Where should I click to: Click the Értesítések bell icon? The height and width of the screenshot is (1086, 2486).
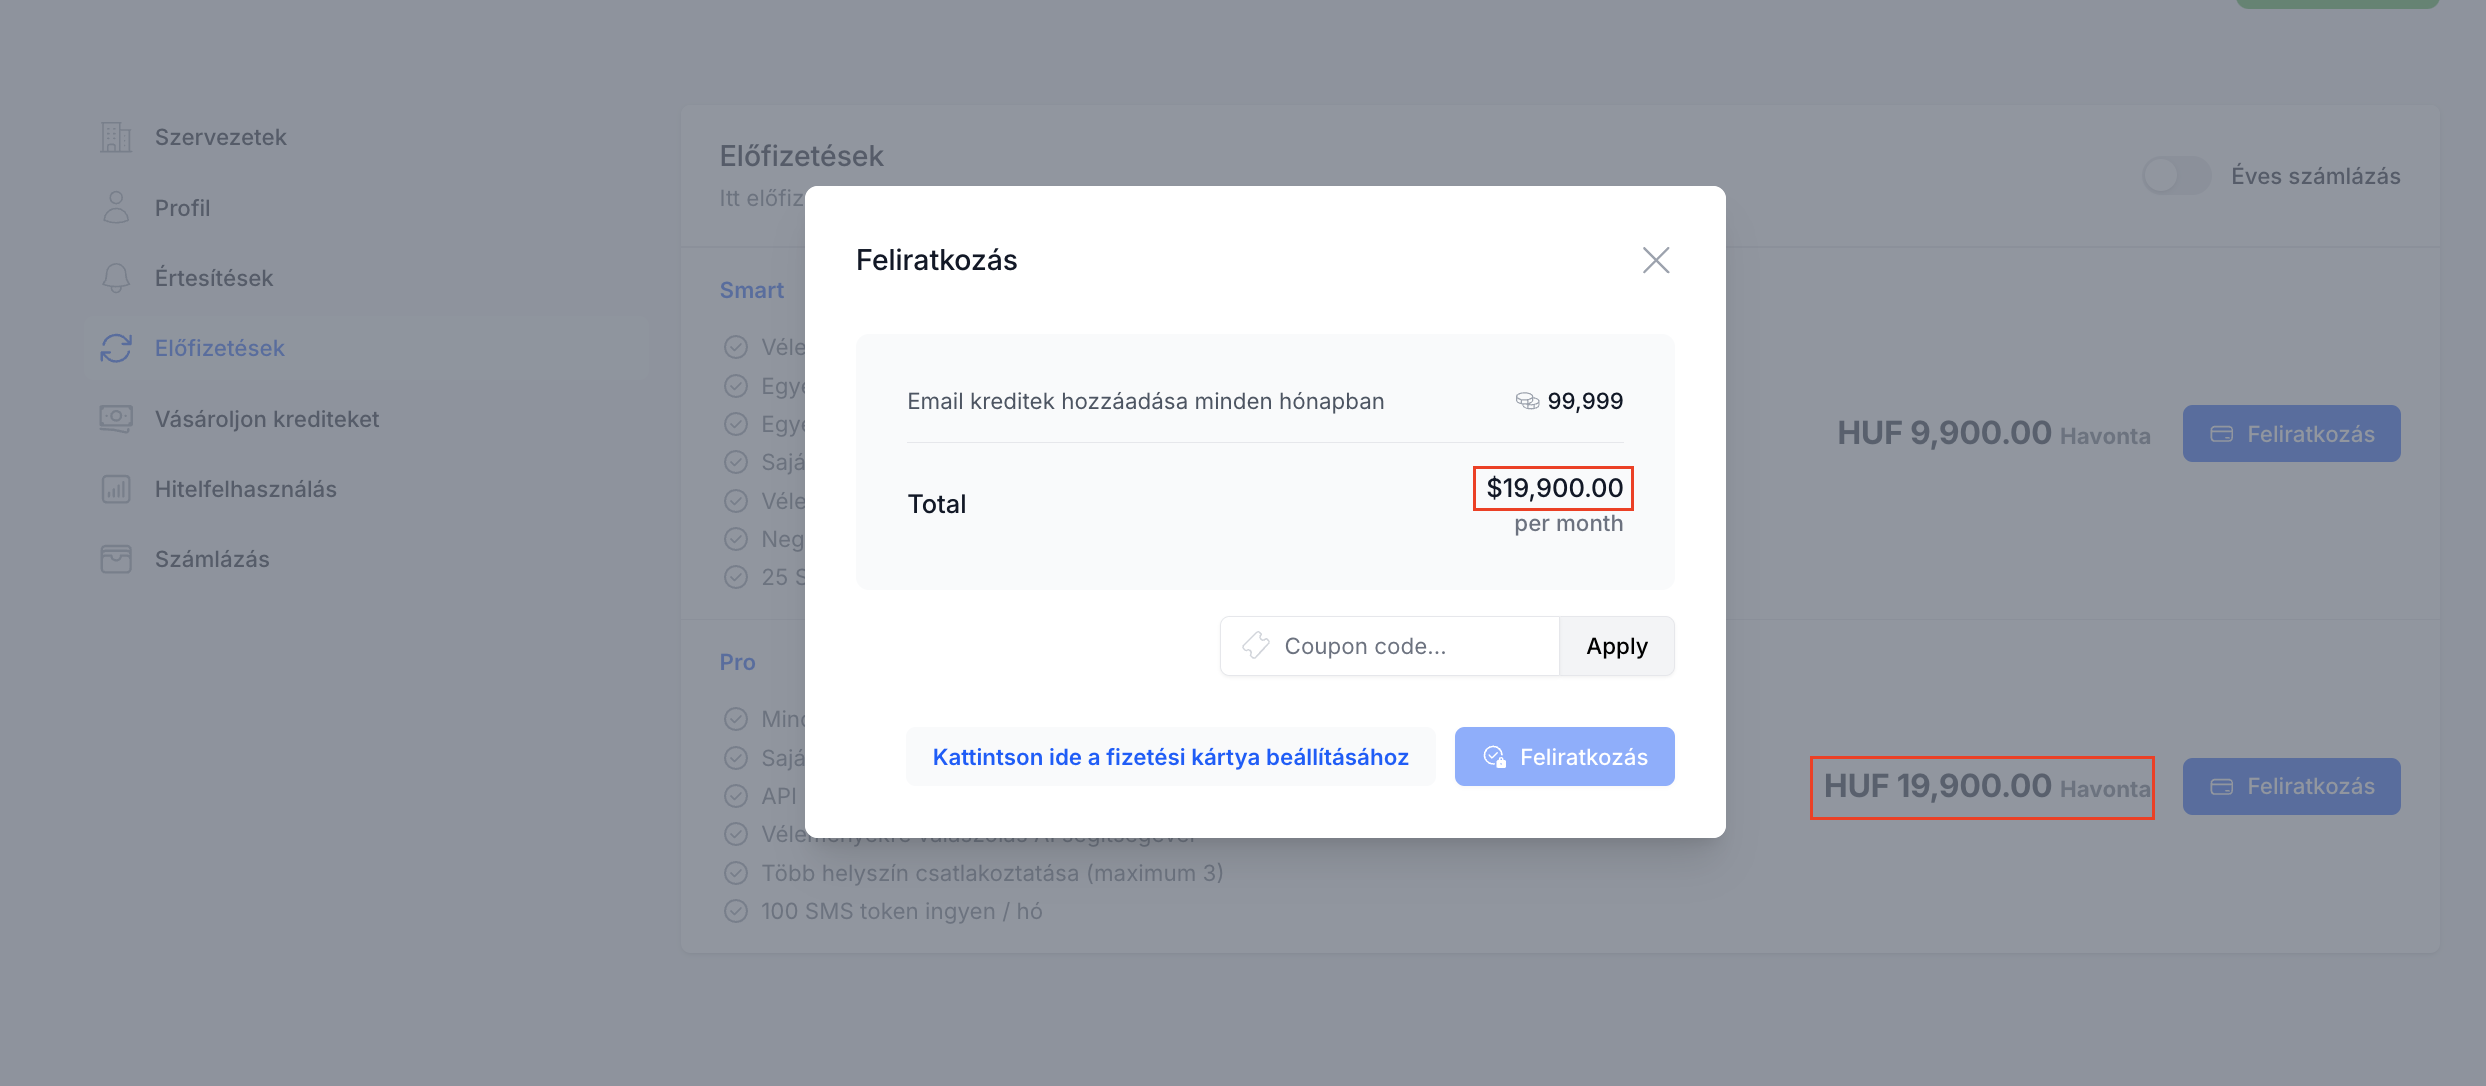[116, 278]
